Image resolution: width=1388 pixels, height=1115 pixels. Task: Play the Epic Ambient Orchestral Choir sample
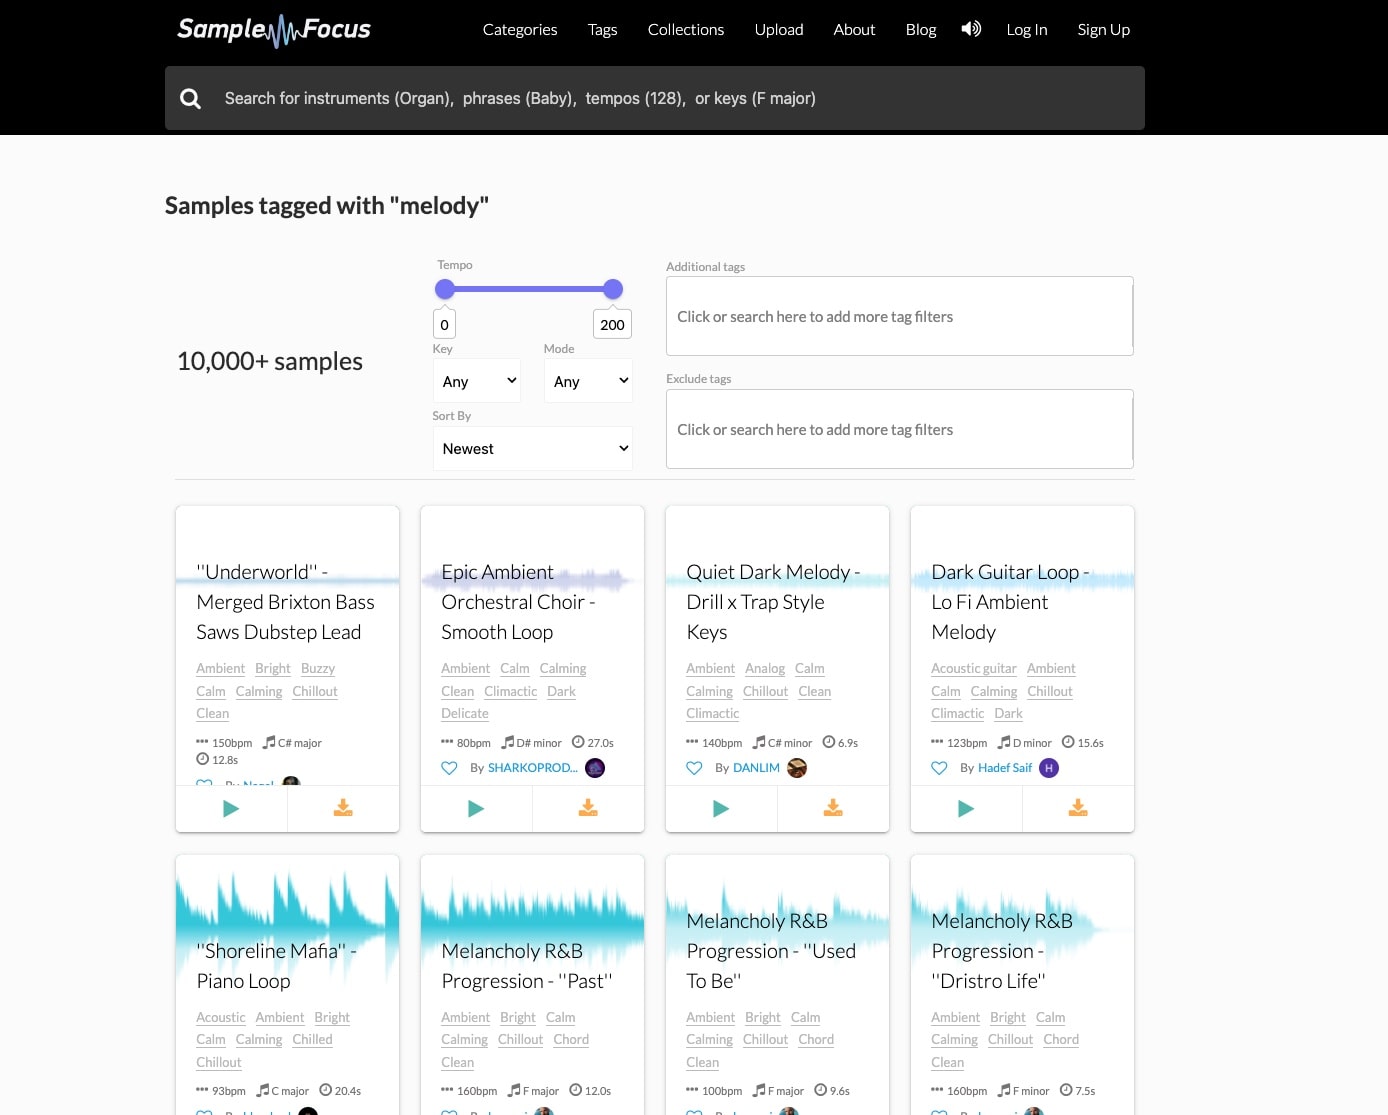coord(476,808)
